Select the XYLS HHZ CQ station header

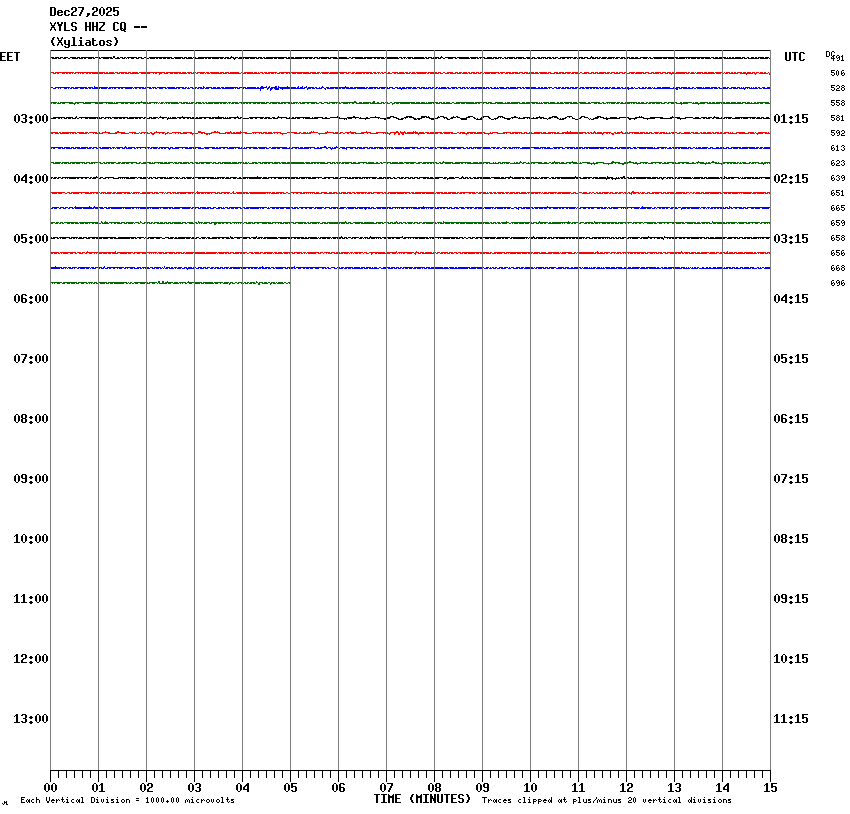(x=98, y=27)
